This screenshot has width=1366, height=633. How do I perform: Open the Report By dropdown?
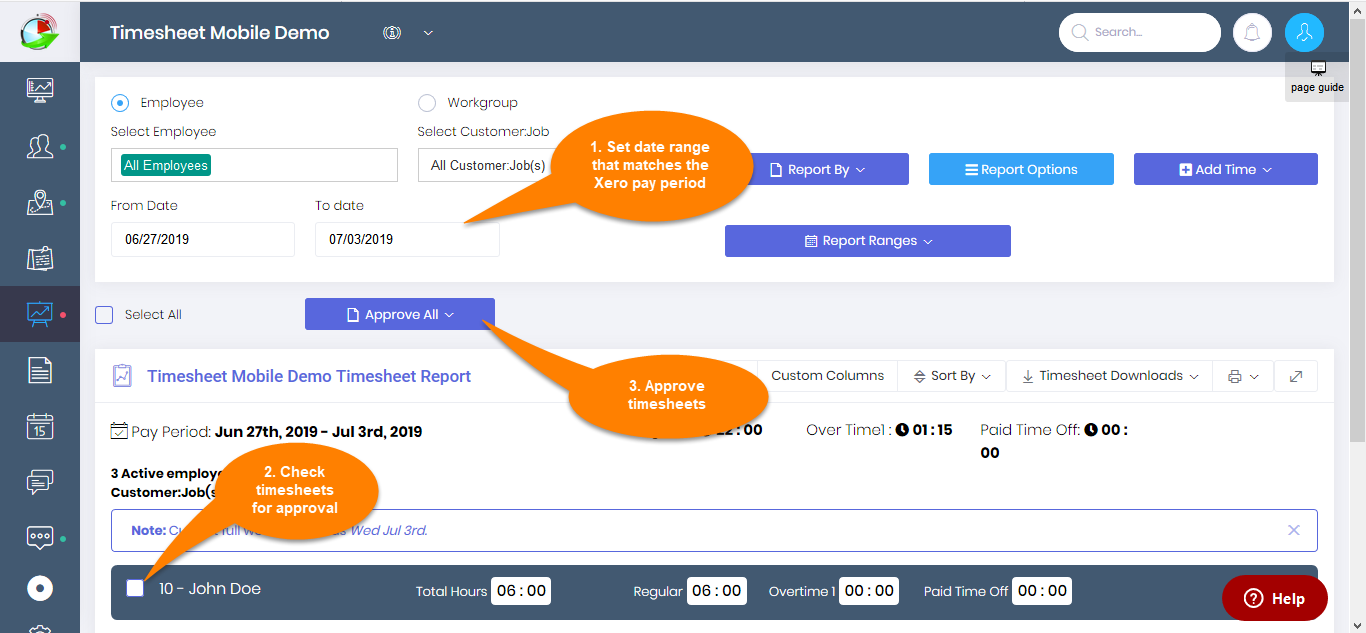(x=818, y=169)
